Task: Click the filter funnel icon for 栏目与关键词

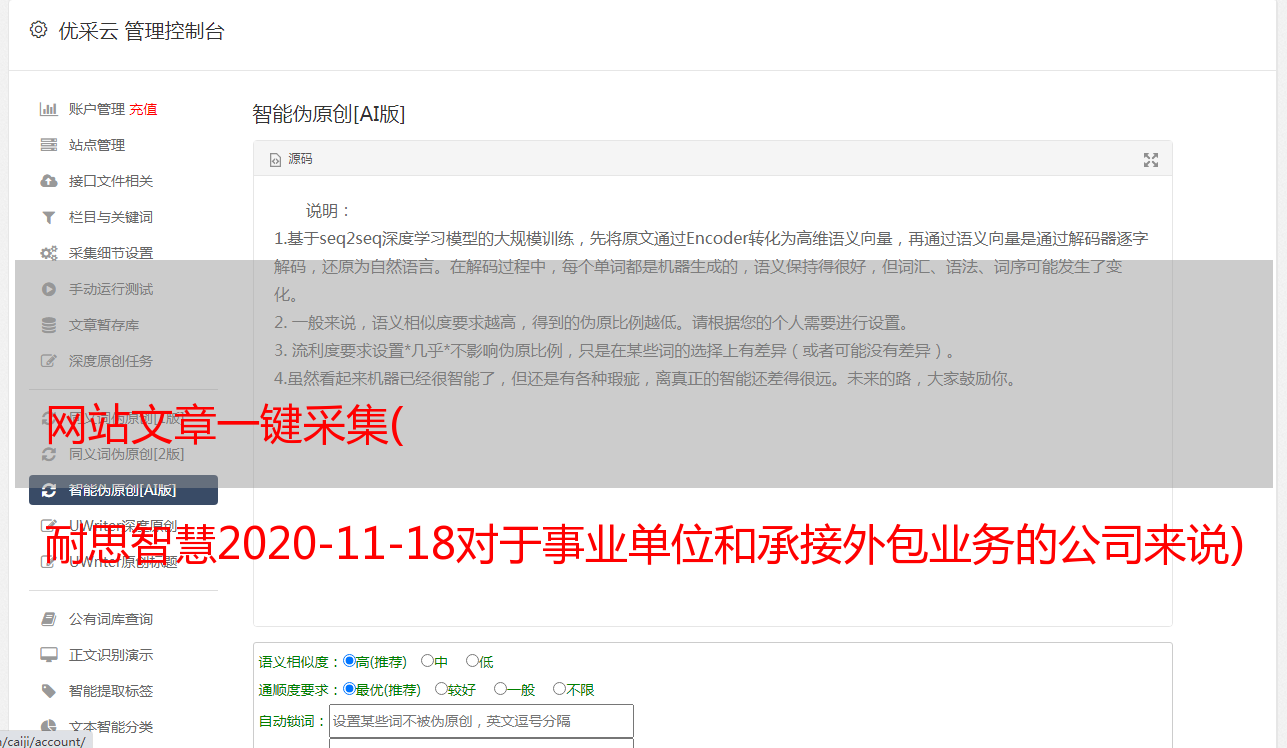Action: pos(48,217)
